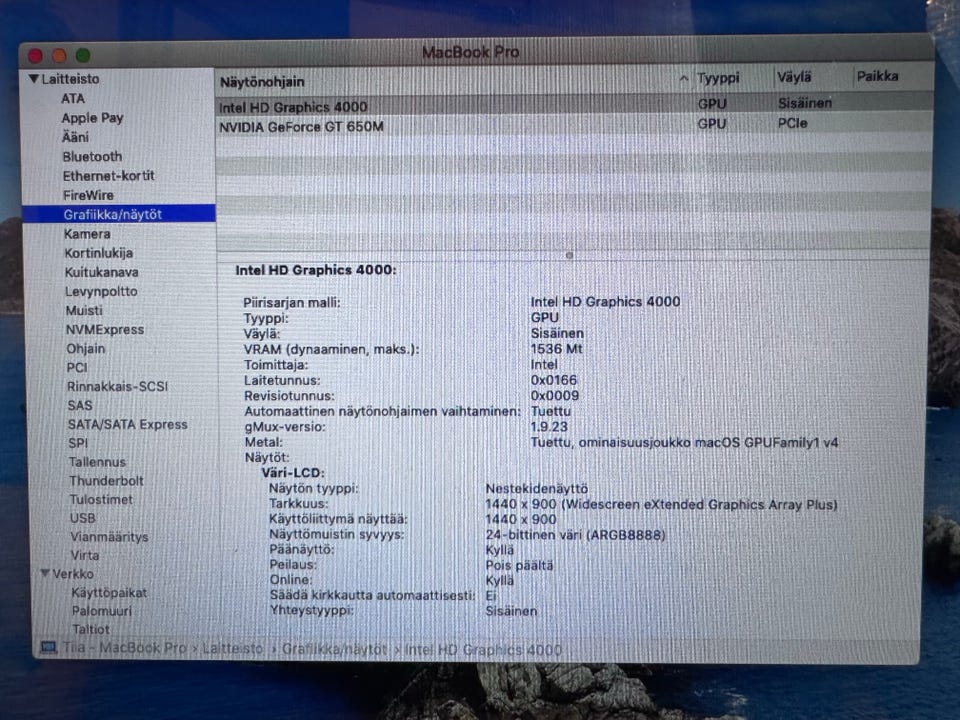Screen dimensions: 960x720
Task: Open Ethernet-kortit in the sidebar
Action: pos(108,176)
